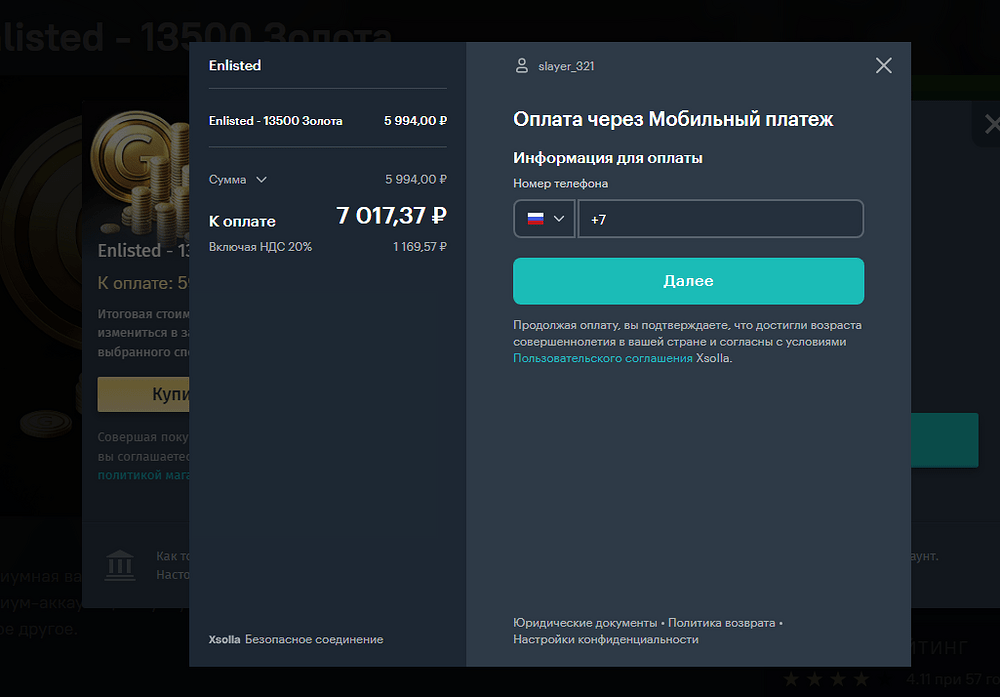Click the К оплате label
Viewport: 1000px width, 697px height.
(242, 221)
